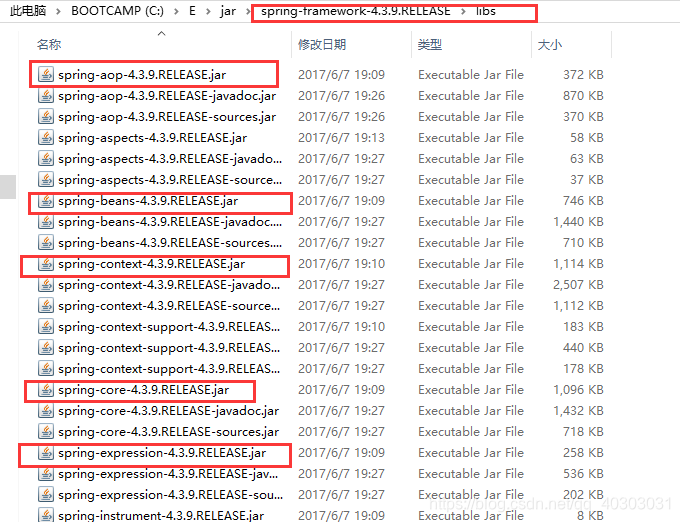
Task: Click jar icon of spring-core-4.3.9.RELEASE-sources.jar
Action: point(46,432)
